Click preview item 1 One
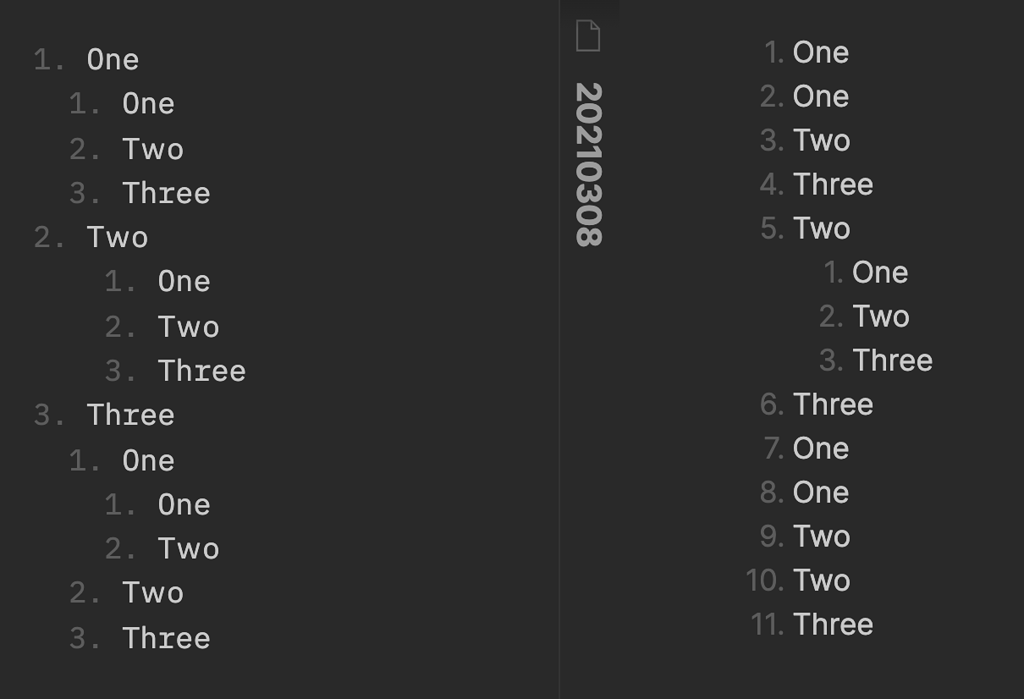The height and width of the screenshot is (699, 1024). click(821, 52)
